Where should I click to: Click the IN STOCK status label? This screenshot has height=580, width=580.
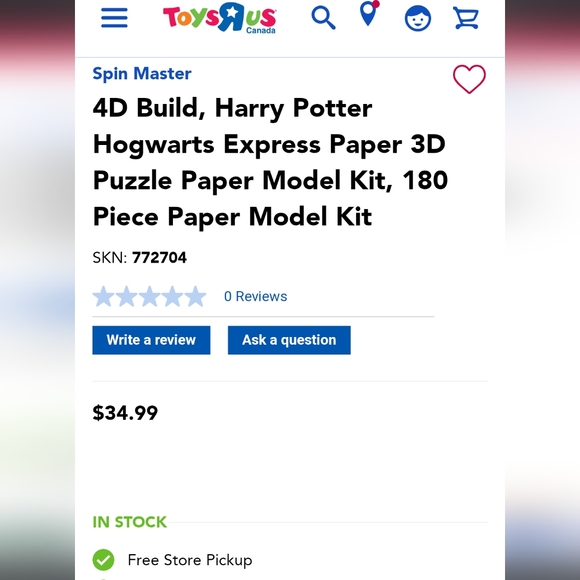(129, 522)
